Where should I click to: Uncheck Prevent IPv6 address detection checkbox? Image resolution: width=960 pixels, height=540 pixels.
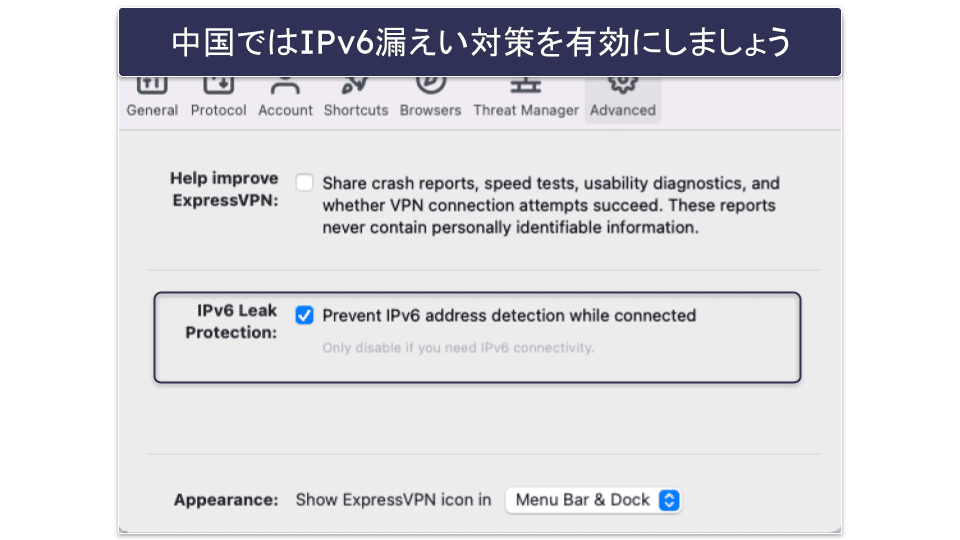coord(304,315)
